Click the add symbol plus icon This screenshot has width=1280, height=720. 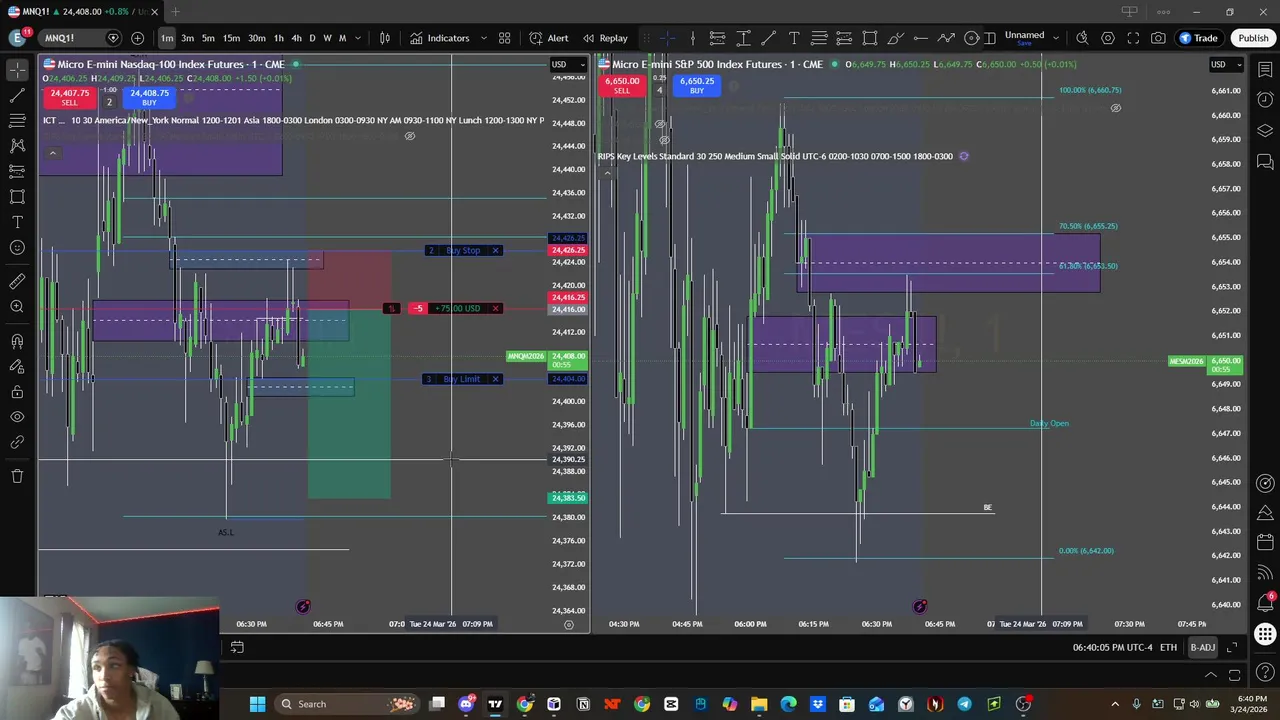[137, 38]
